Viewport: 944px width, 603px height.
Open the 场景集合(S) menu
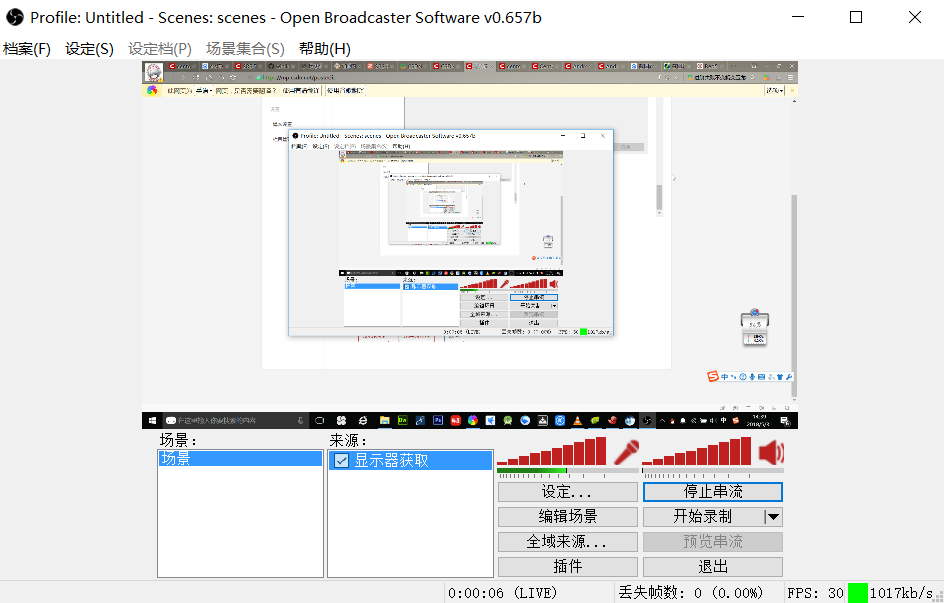point(245,49)
